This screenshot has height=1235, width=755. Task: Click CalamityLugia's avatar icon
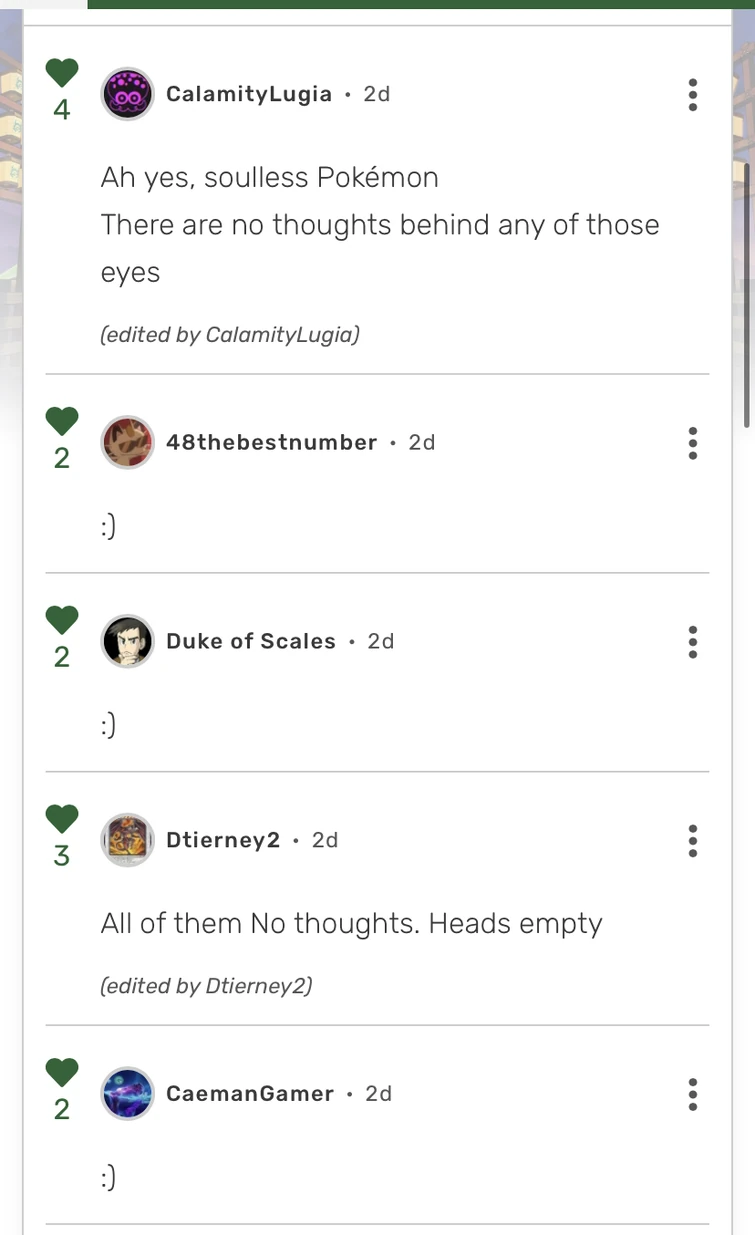[x=128, y=94]
